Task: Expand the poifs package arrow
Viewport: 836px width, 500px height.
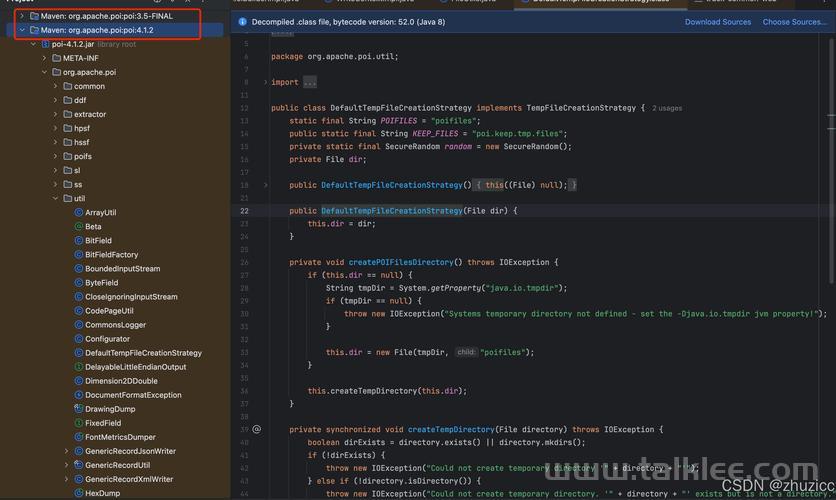Action: [x=55, y=156]
